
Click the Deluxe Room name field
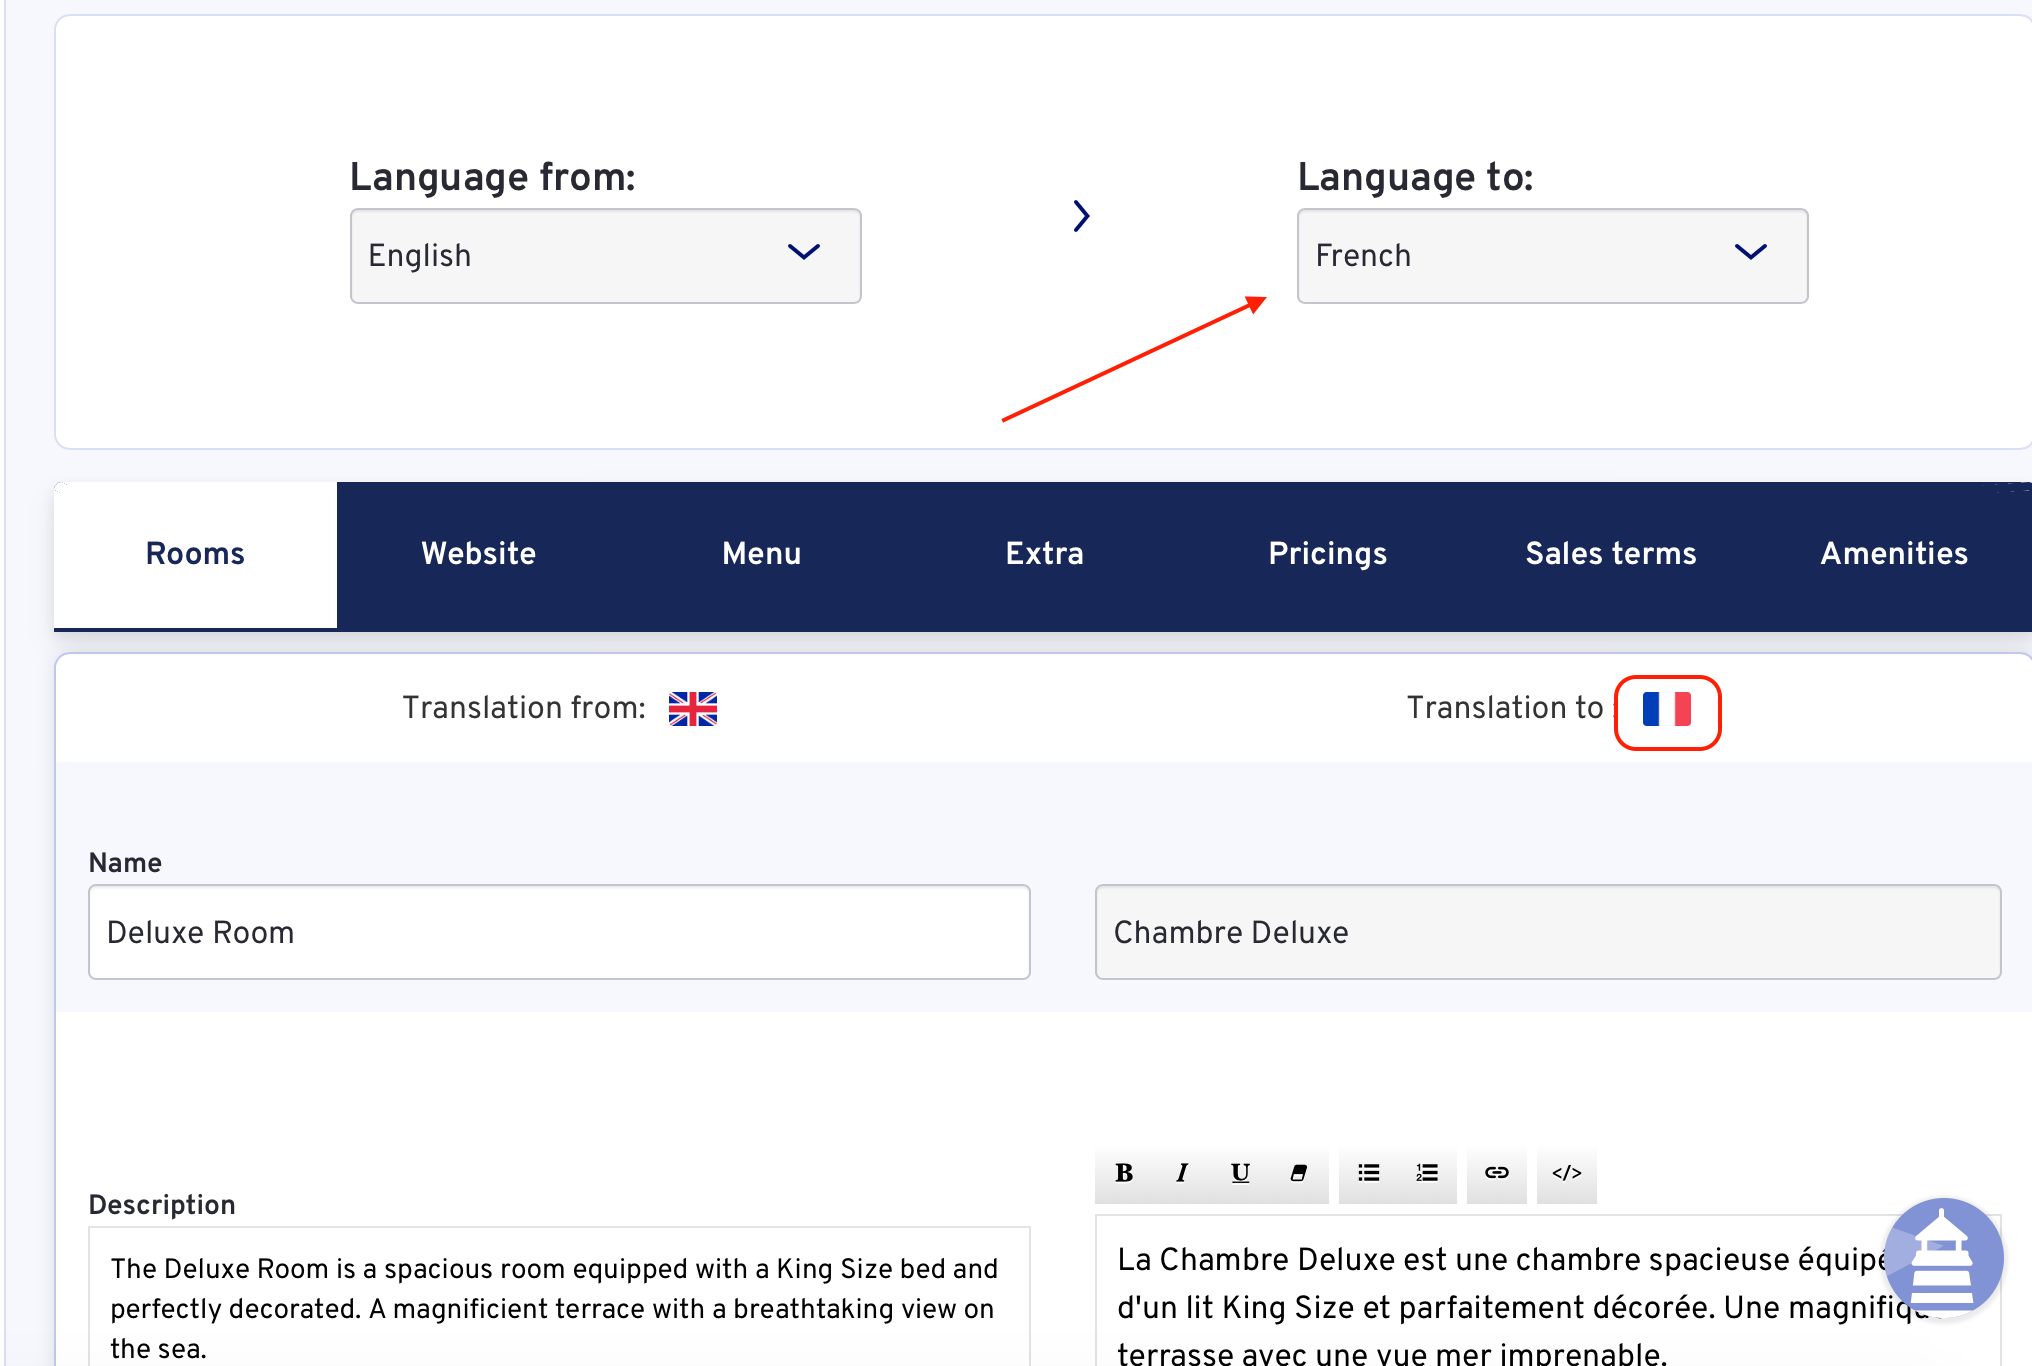tap(559, 932)
